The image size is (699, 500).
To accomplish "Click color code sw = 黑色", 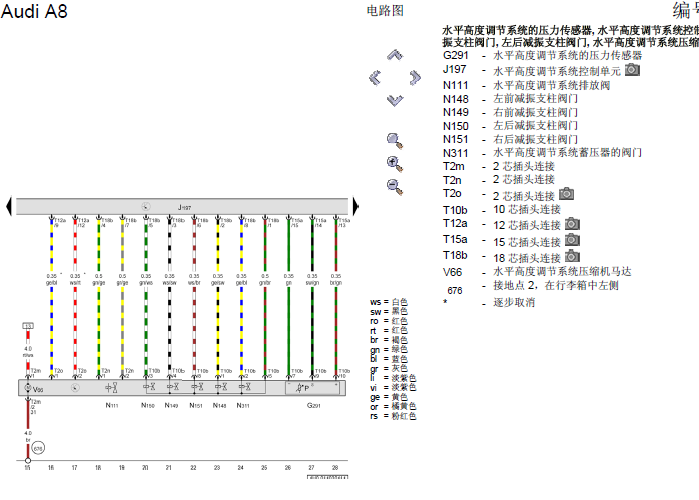I will (389, 311).
